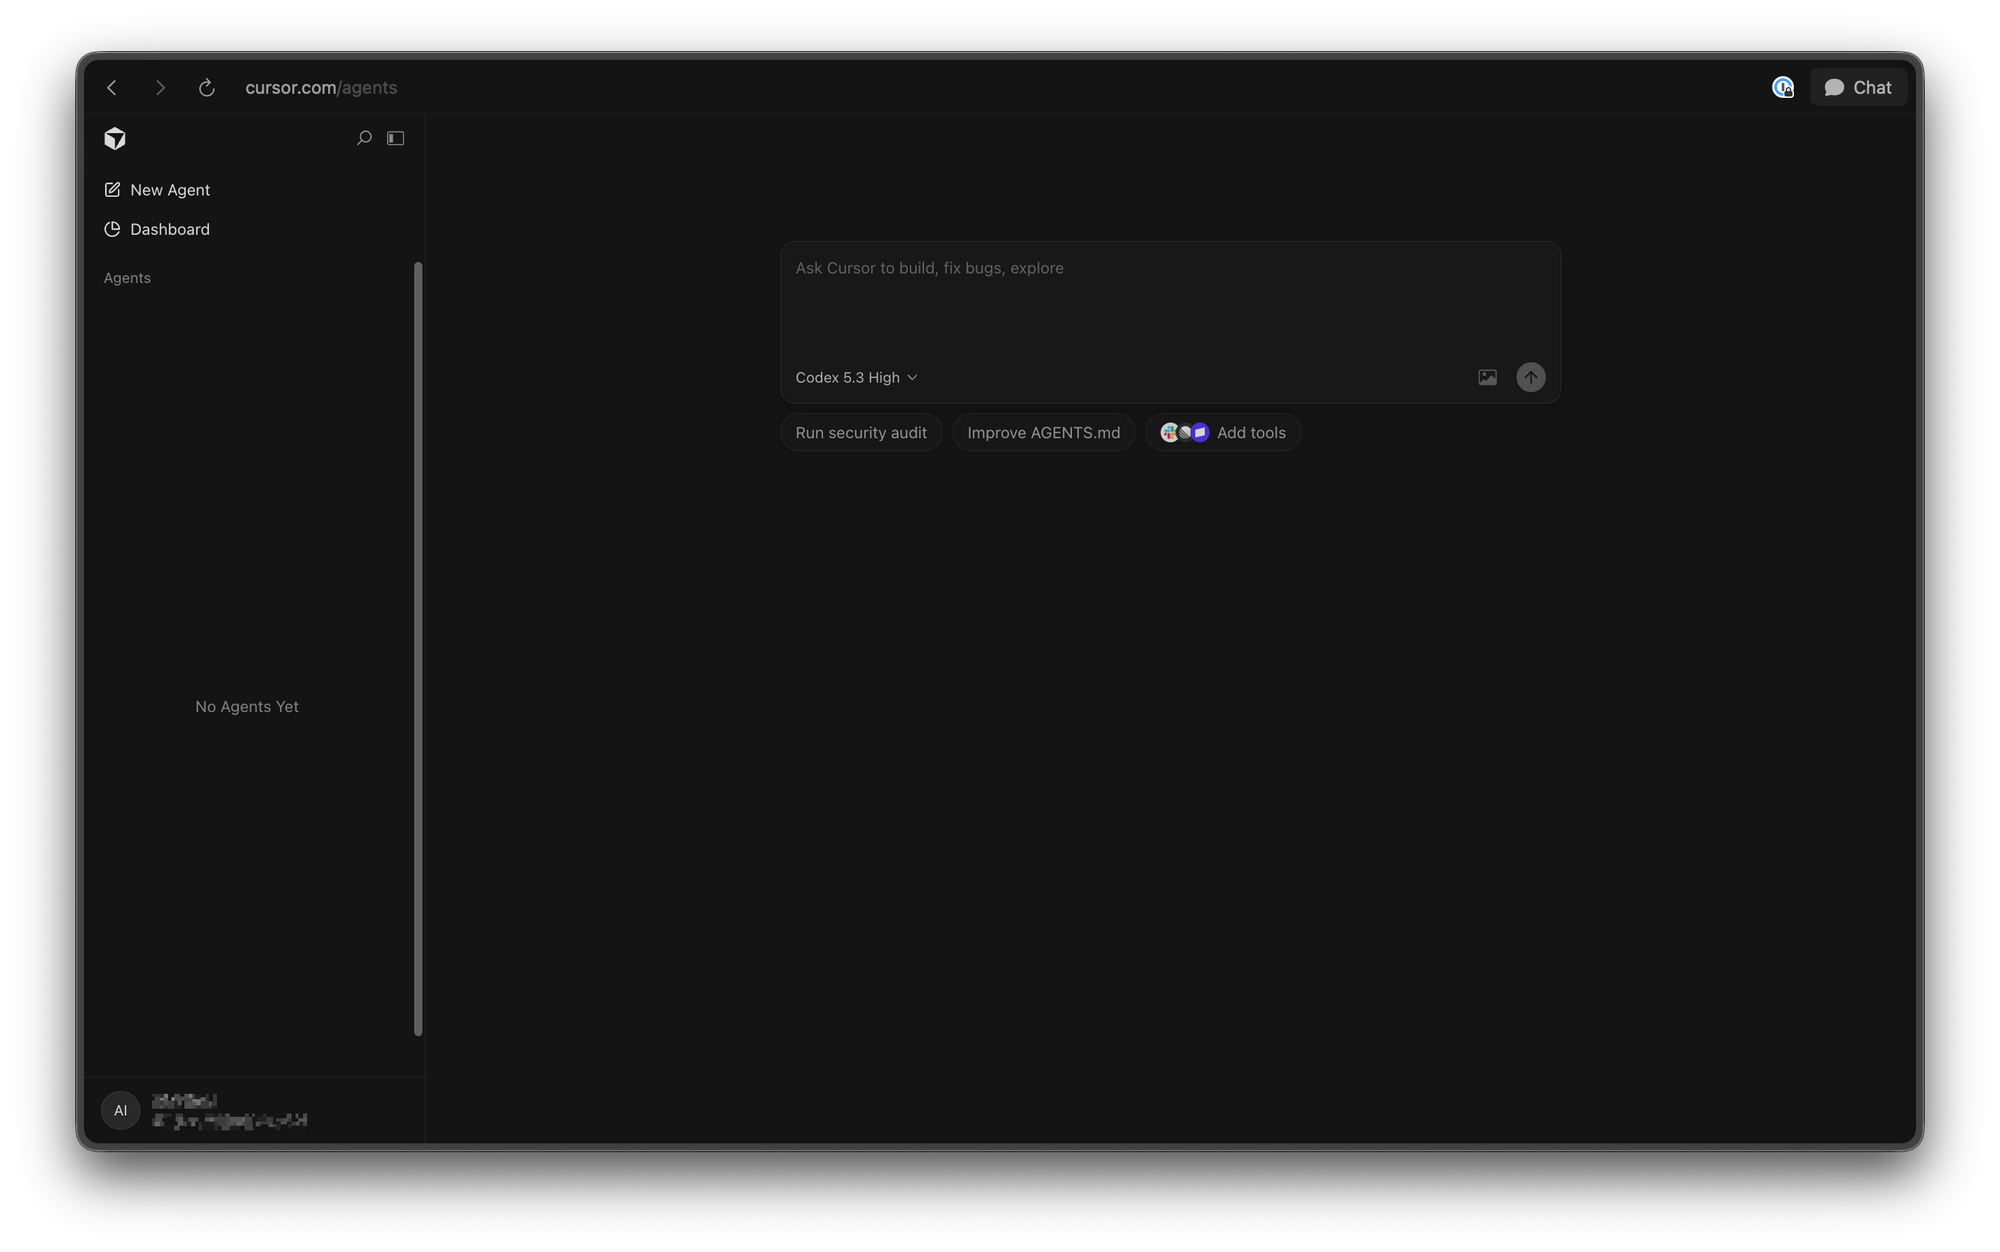Reload the page with the refresh icon
The image size is (2000, 1252).
207,88
